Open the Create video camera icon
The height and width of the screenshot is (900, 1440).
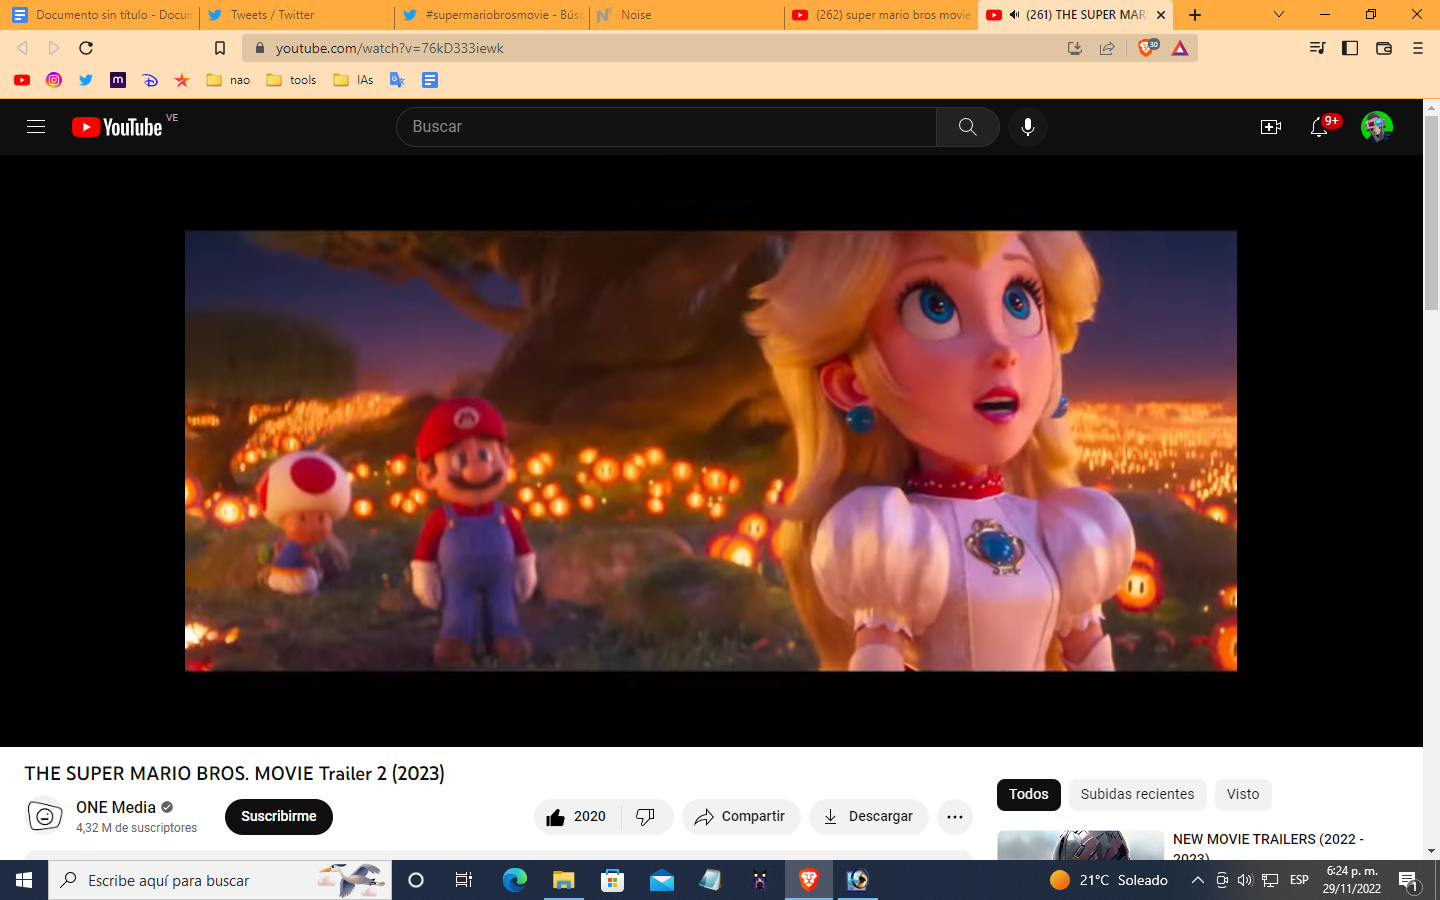1271,127
